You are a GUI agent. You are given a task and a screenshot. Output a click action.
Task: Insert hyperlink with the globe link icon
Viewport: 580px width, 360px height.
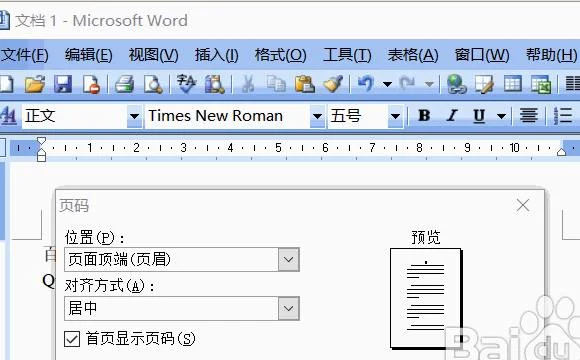tap(456, 84)
